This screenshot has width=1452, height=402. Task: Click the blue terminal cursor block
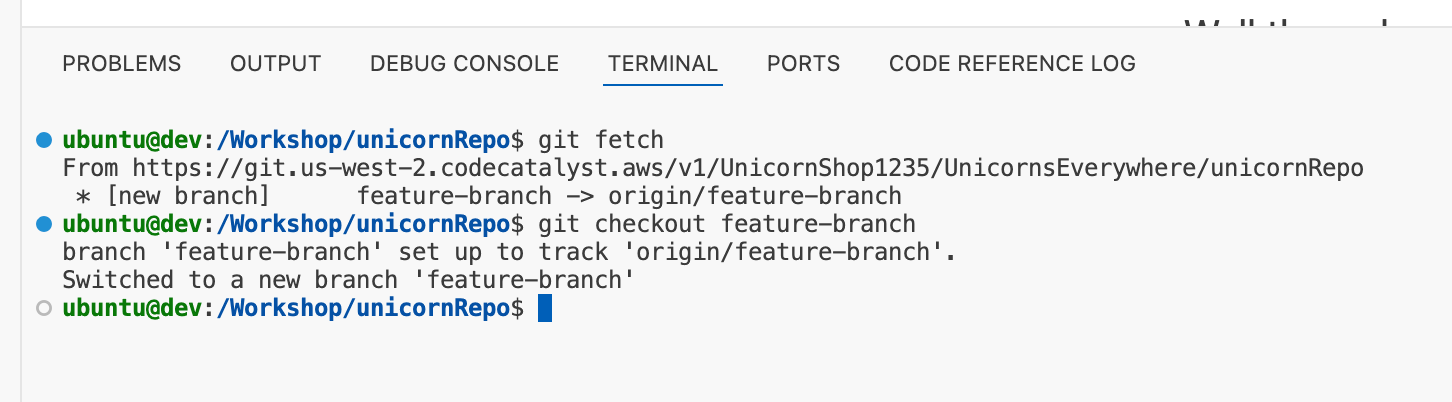[545, 308]
